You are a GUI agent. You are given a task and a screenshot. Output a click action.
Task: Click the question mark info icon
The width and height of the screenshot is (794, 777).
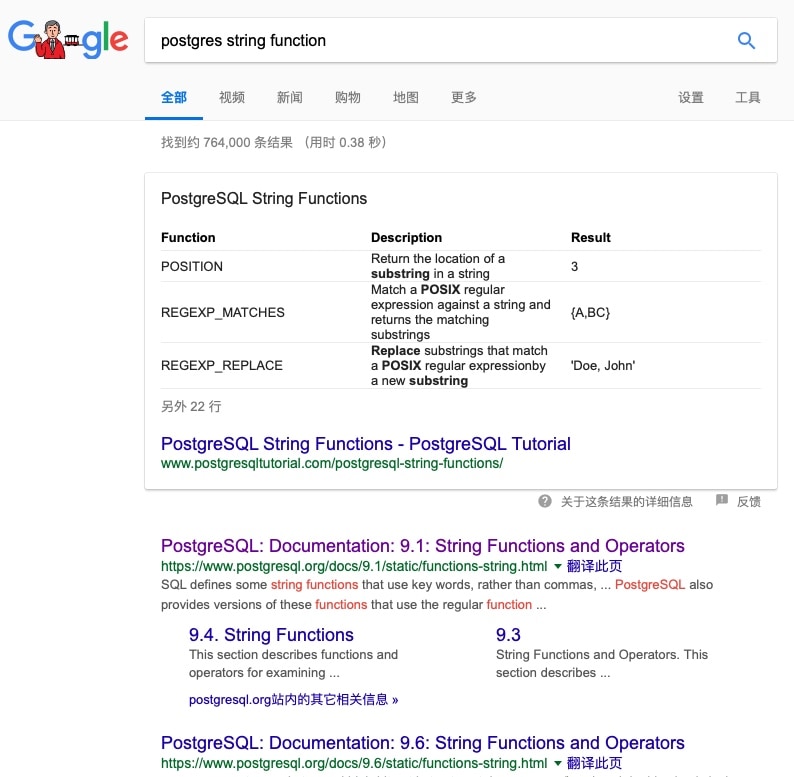545,501
